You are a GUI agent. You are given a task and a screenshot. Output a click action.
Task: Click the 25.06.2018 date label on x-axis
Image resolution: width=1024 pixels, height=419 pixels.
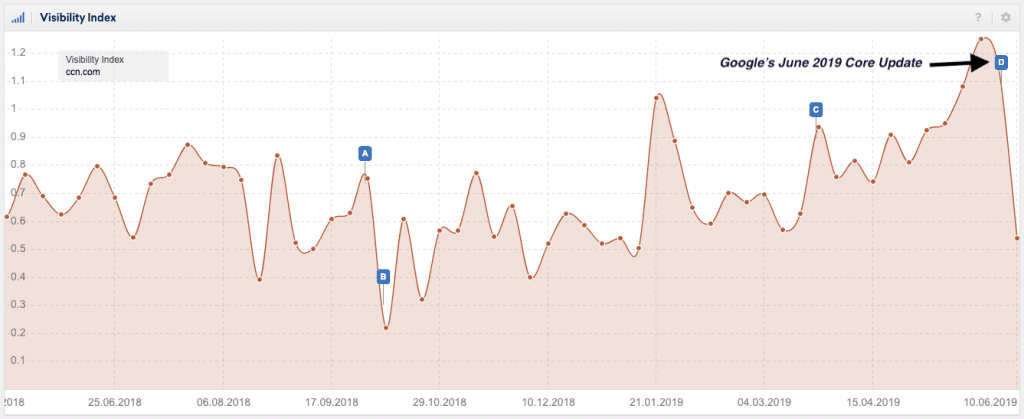click(115, 403)
